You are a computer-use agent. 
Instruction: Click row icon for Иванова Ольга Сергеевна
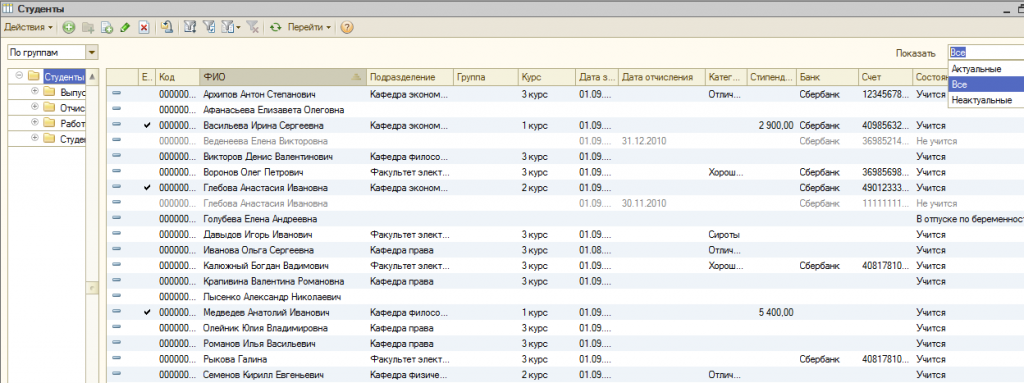(x=117, y=250)
